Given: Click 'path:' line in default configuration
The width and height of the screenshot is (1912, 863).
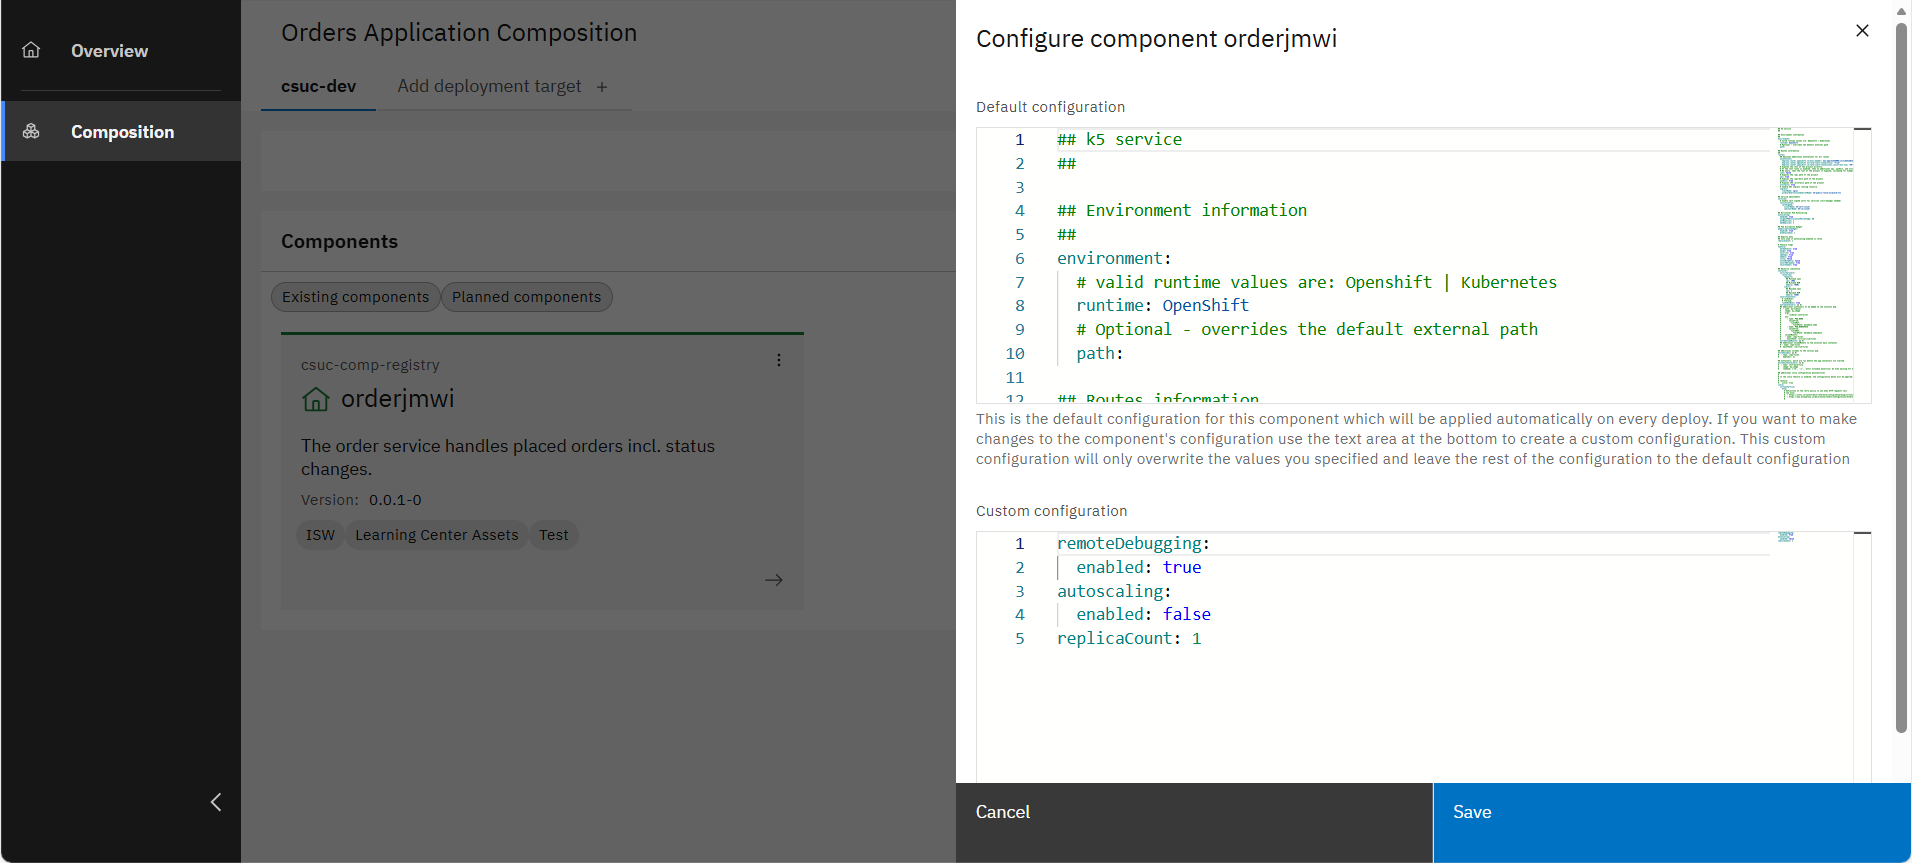Looking at the screenshot, I should pos(1099,353).
